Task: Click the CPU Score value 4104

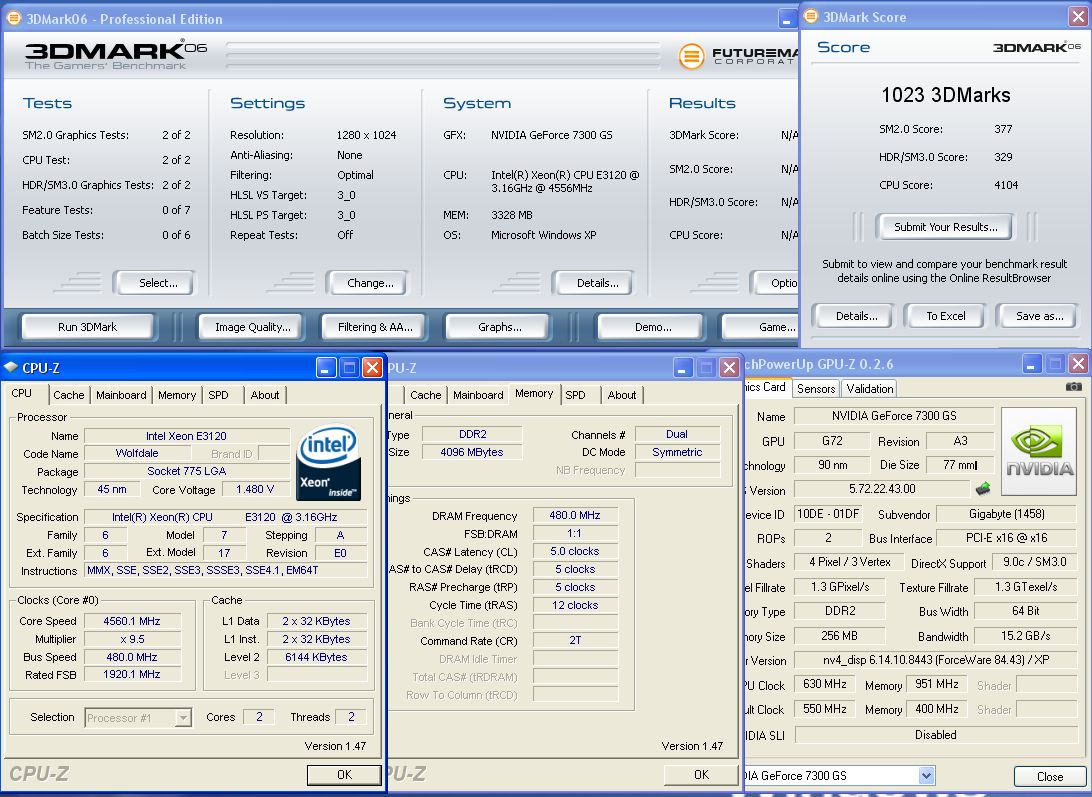Action: (1006, 185)
